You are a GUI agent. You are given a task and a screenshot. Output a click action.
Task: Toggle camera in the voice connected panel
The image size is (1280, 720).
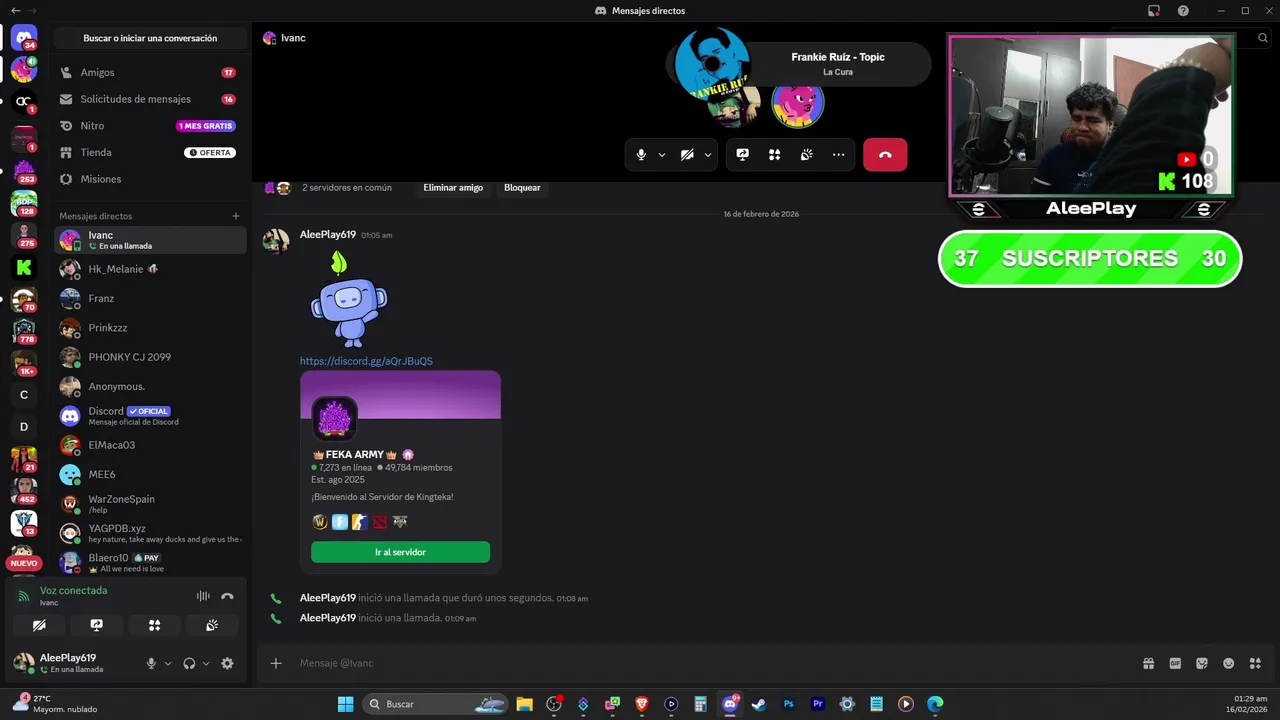coord(39,625)
